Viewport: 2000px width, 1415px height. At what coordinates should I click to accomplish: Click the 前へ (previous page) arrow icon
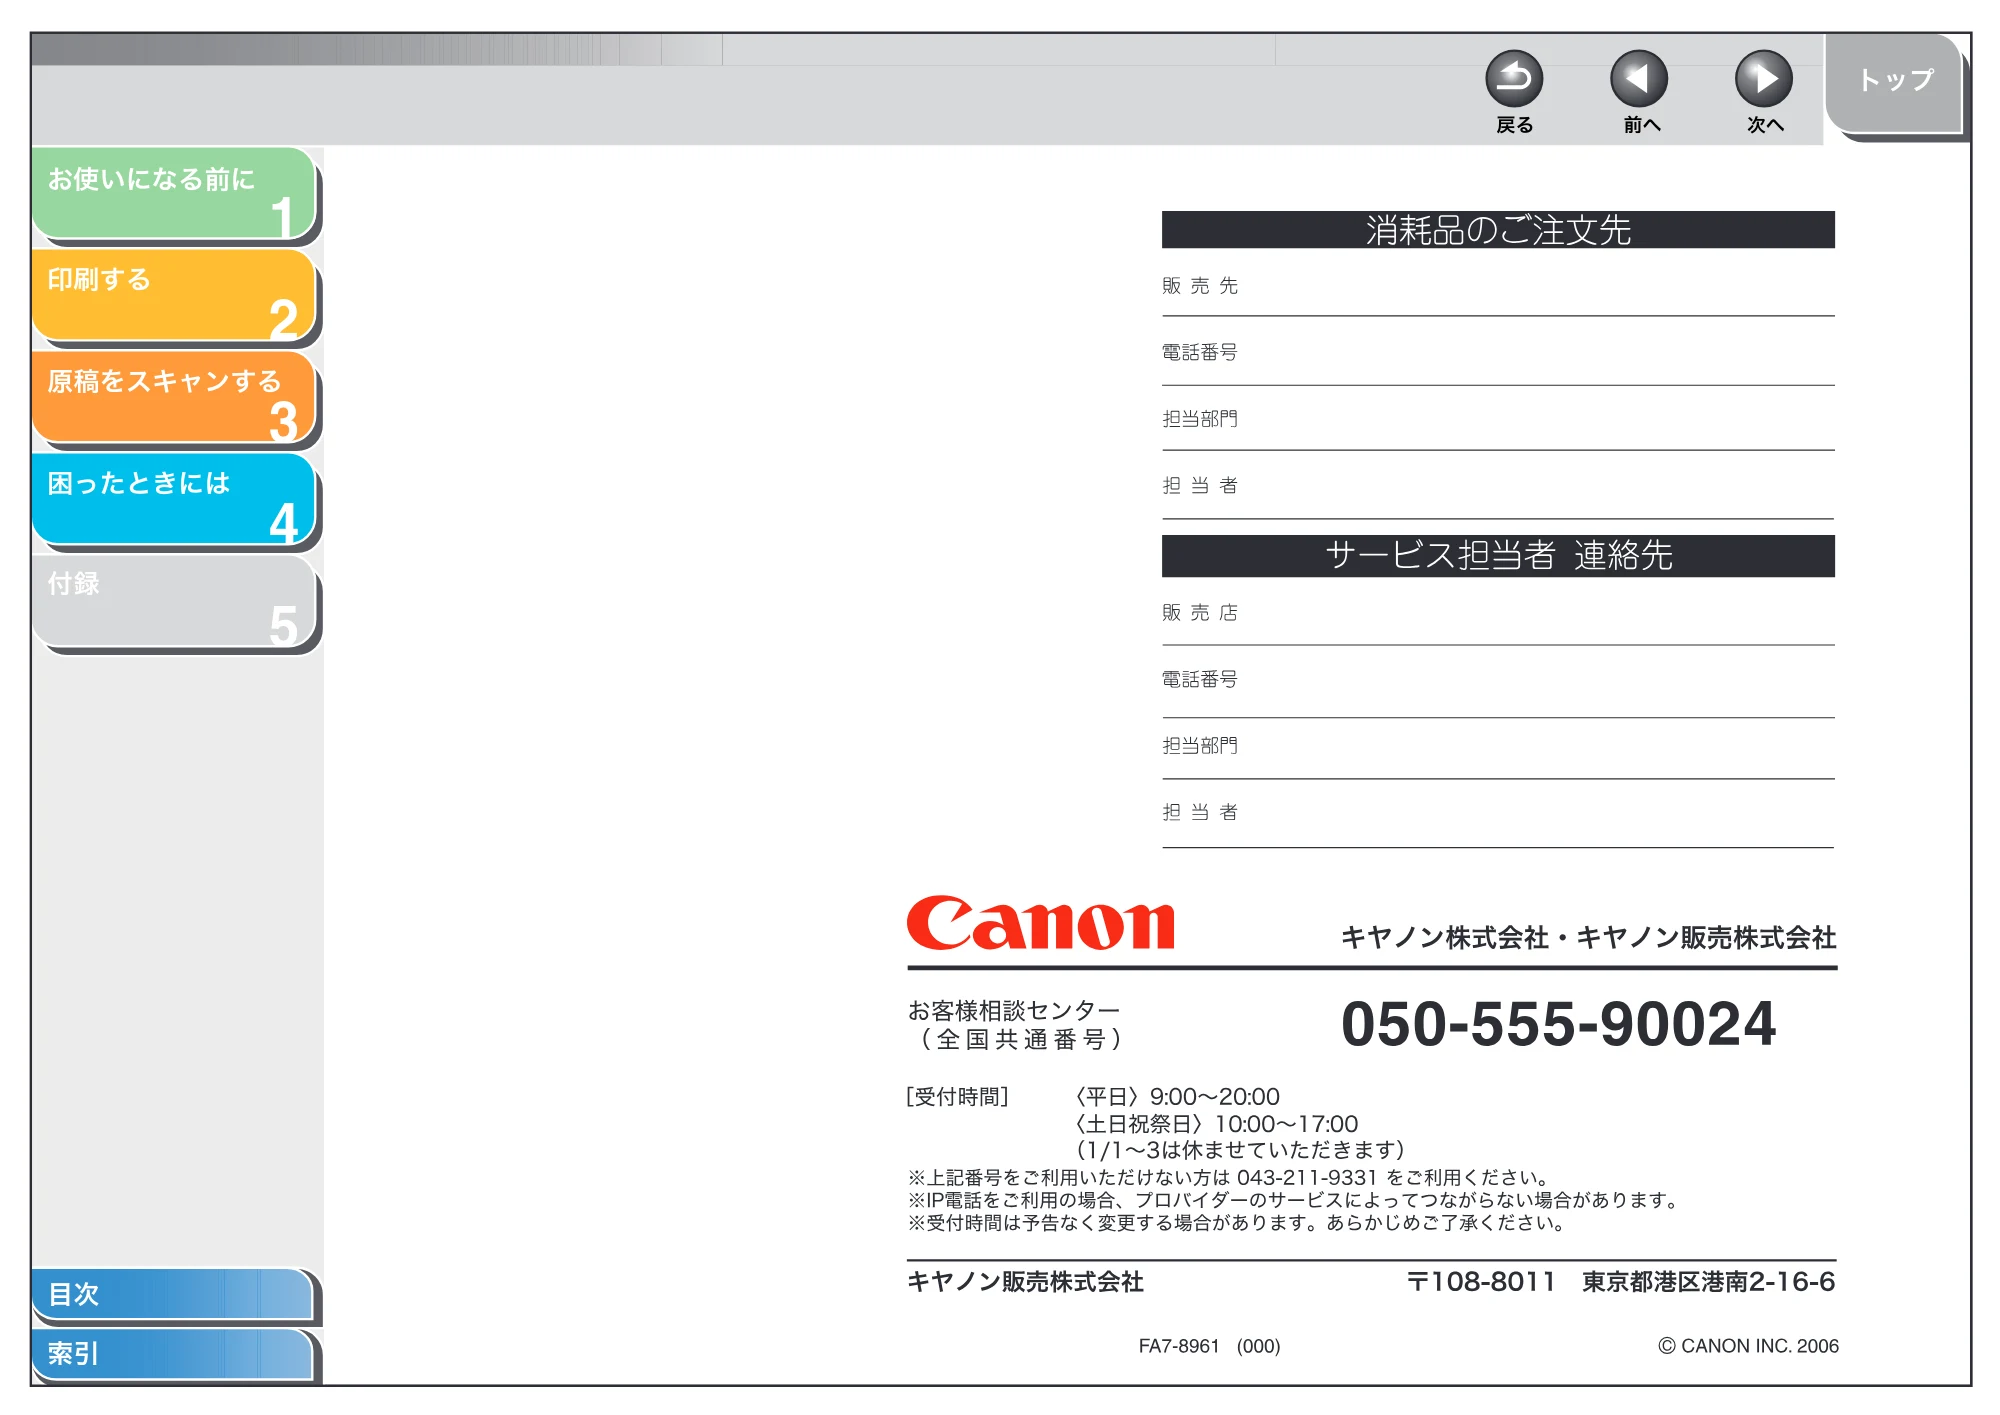coord(1639,79)
